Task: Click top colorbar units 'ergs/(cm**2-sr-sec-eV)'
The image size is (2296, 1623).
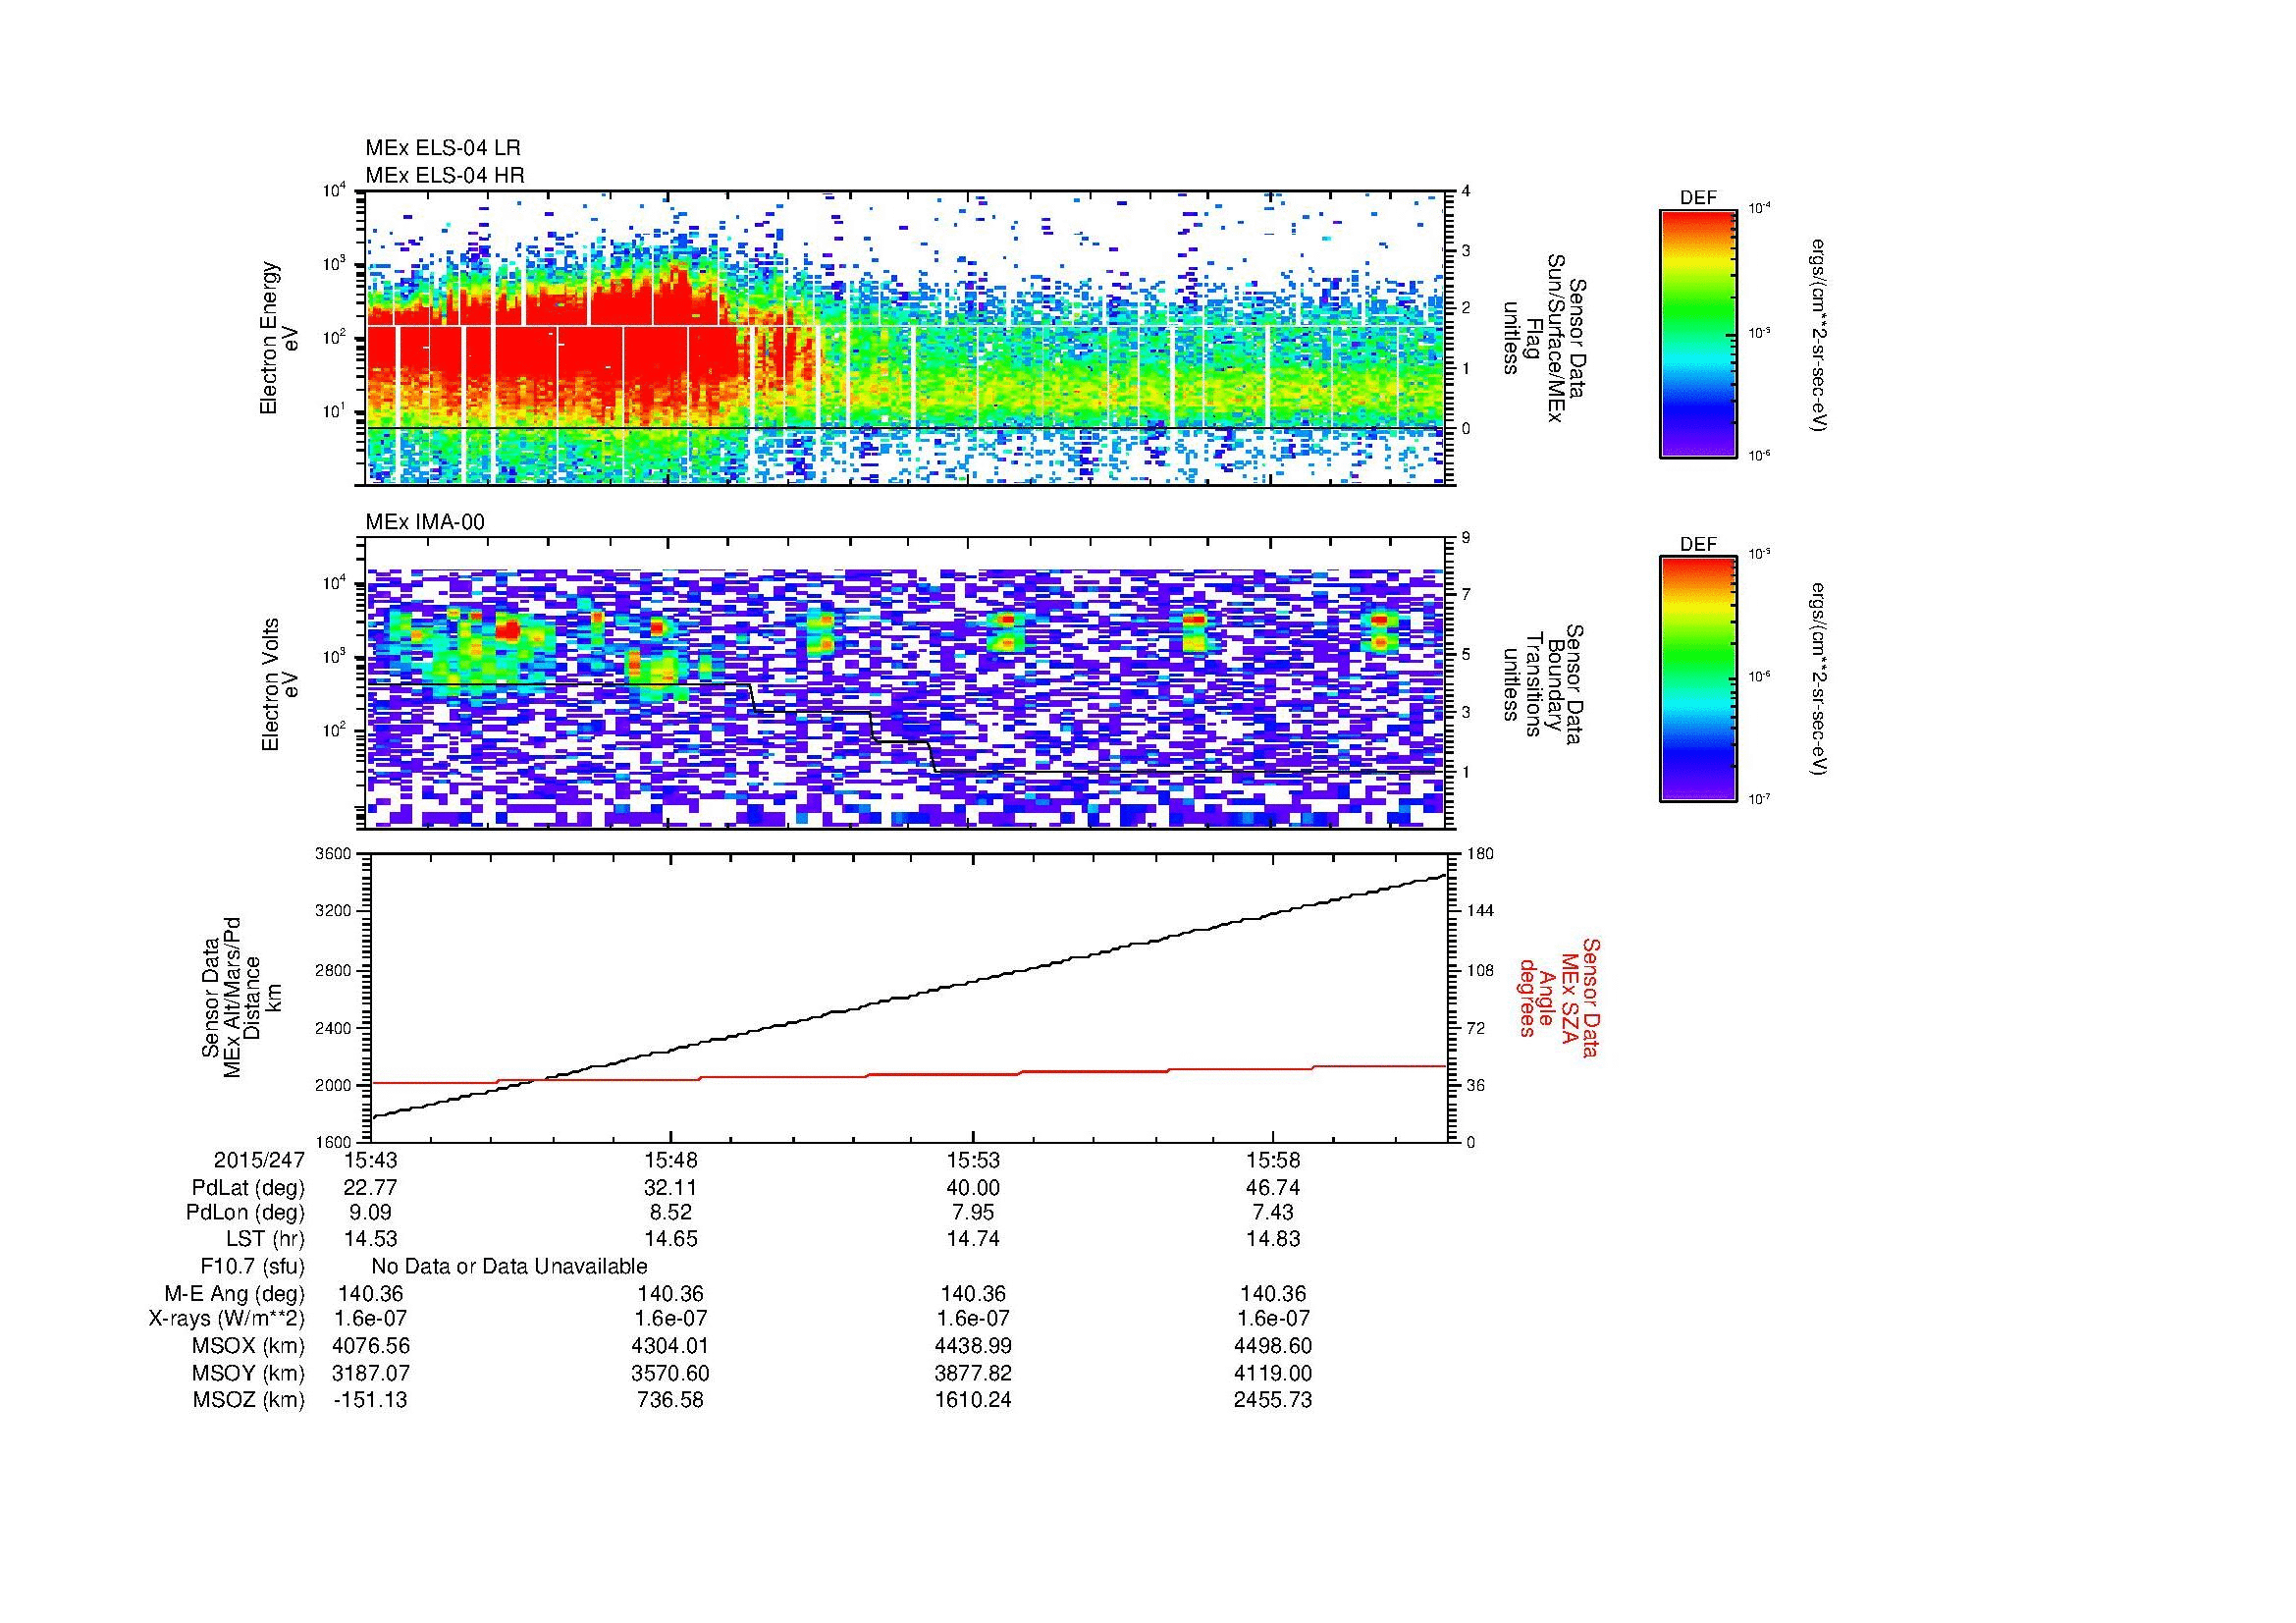Action: click(x=1820, y=335)
